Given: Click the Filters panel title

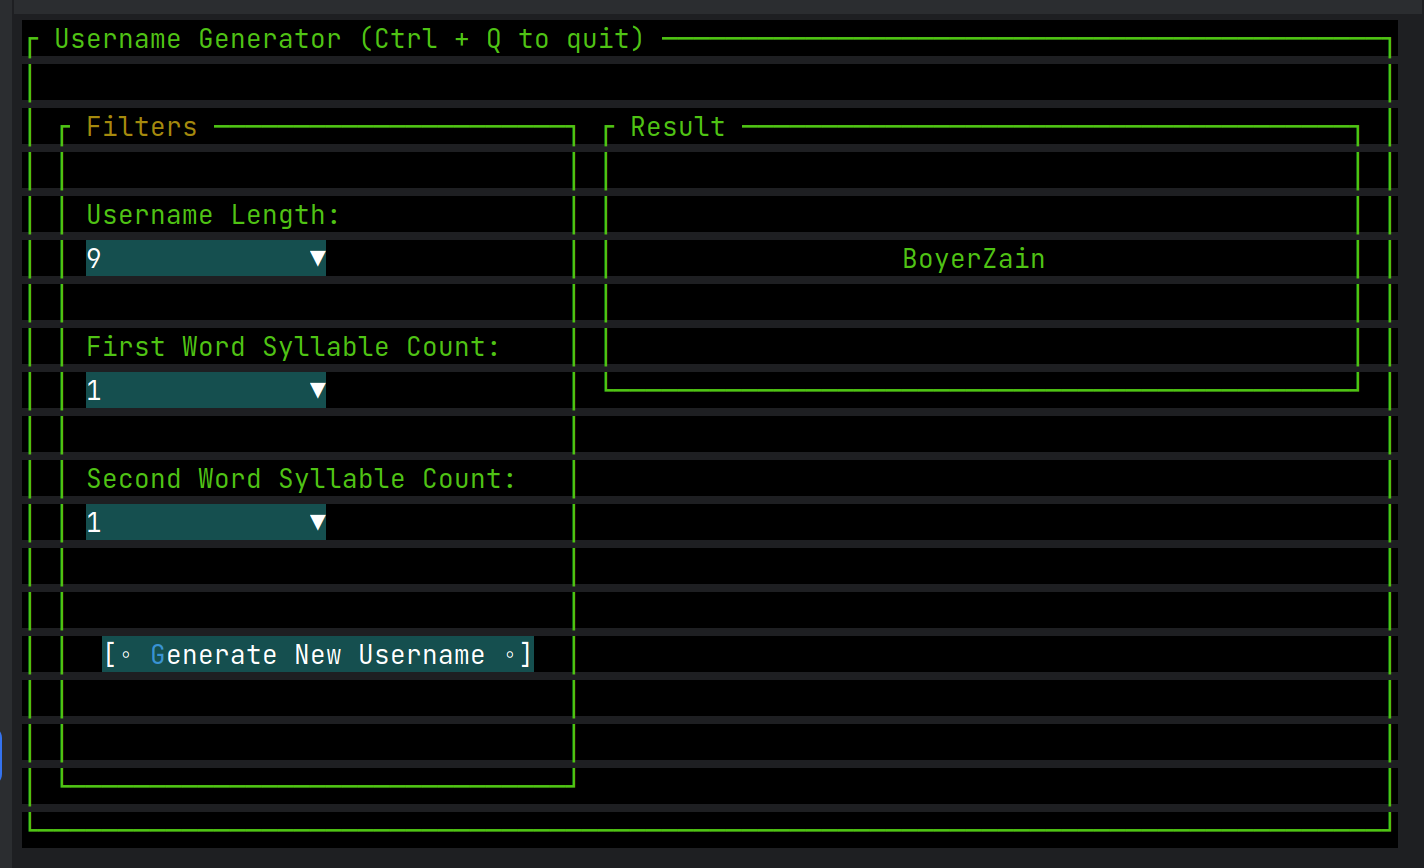Looking at the screenshot, I should tap(141, 126).
